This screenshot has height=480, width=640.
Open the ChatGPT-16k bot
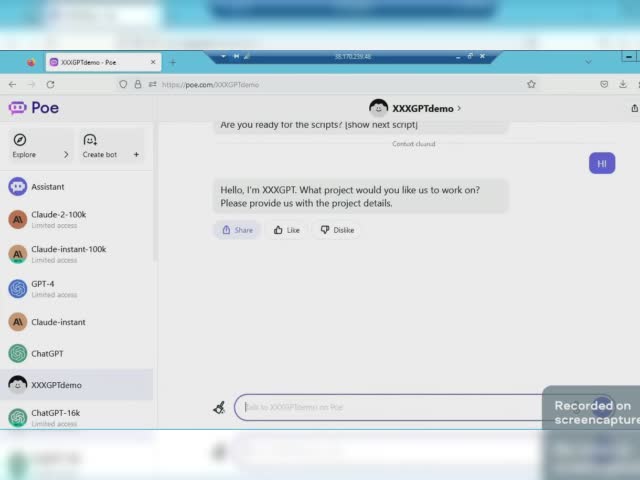(x=77, y=418)
